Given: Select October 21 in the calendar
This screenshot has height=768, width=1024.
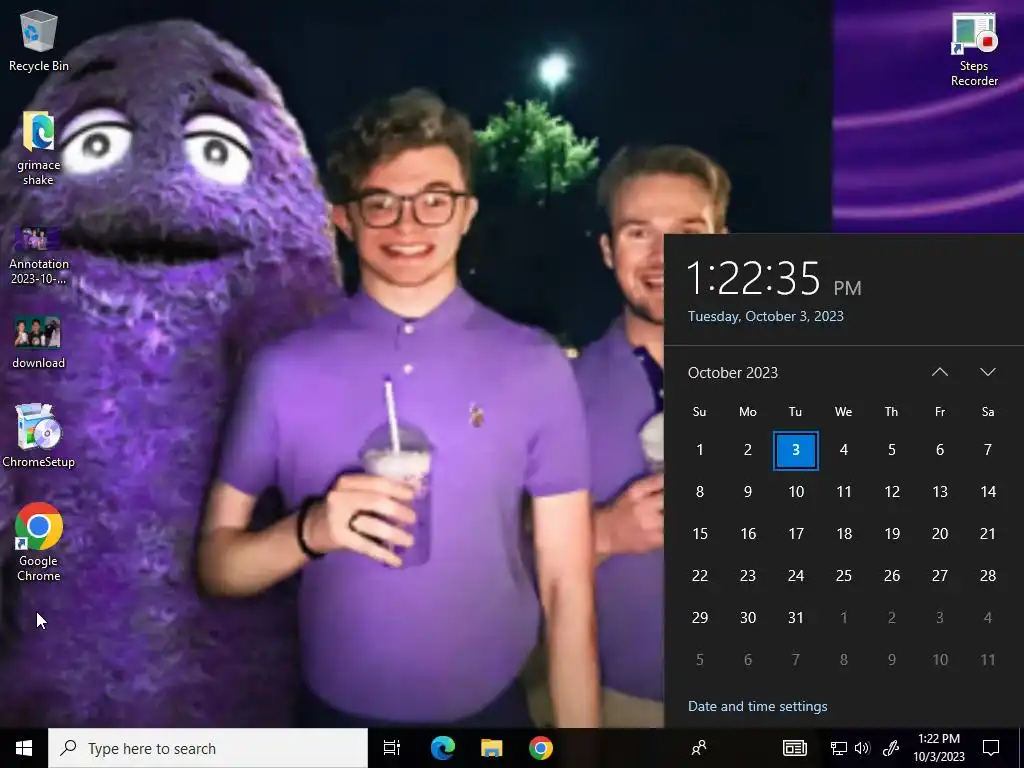Looking at the screenshot, I should tap(988, 534).
